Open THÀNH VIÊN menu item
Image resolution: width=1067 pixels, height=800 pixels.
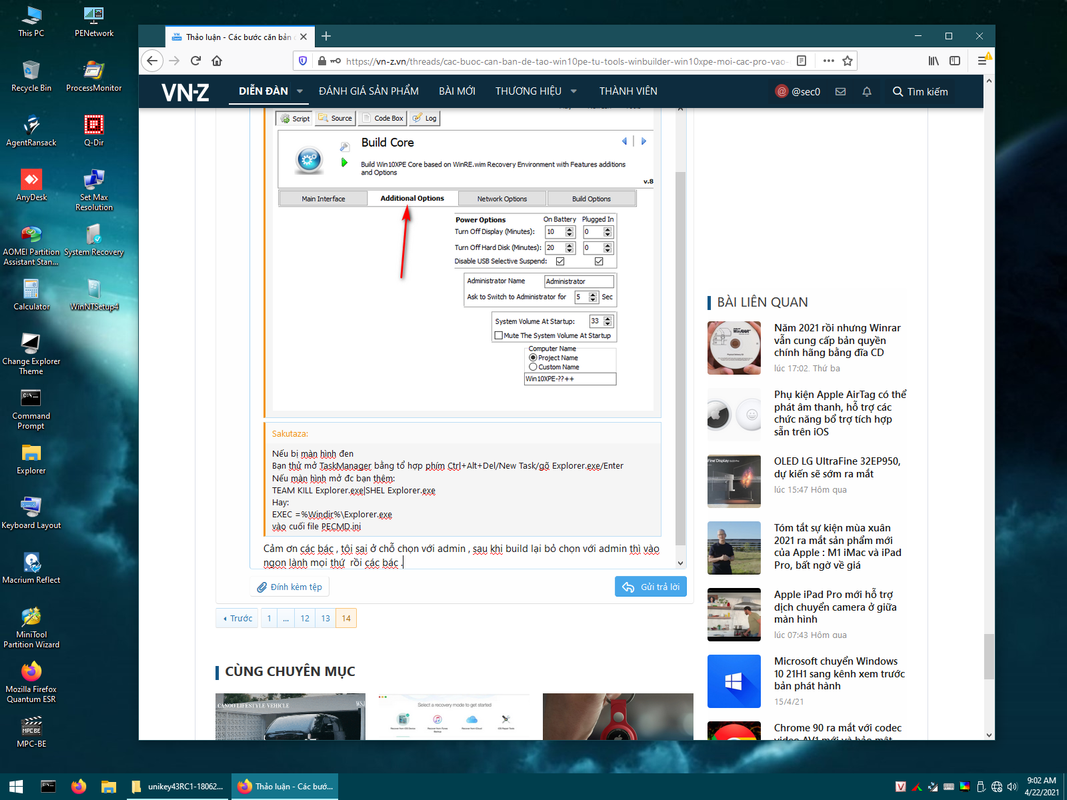tap(628, 91)
